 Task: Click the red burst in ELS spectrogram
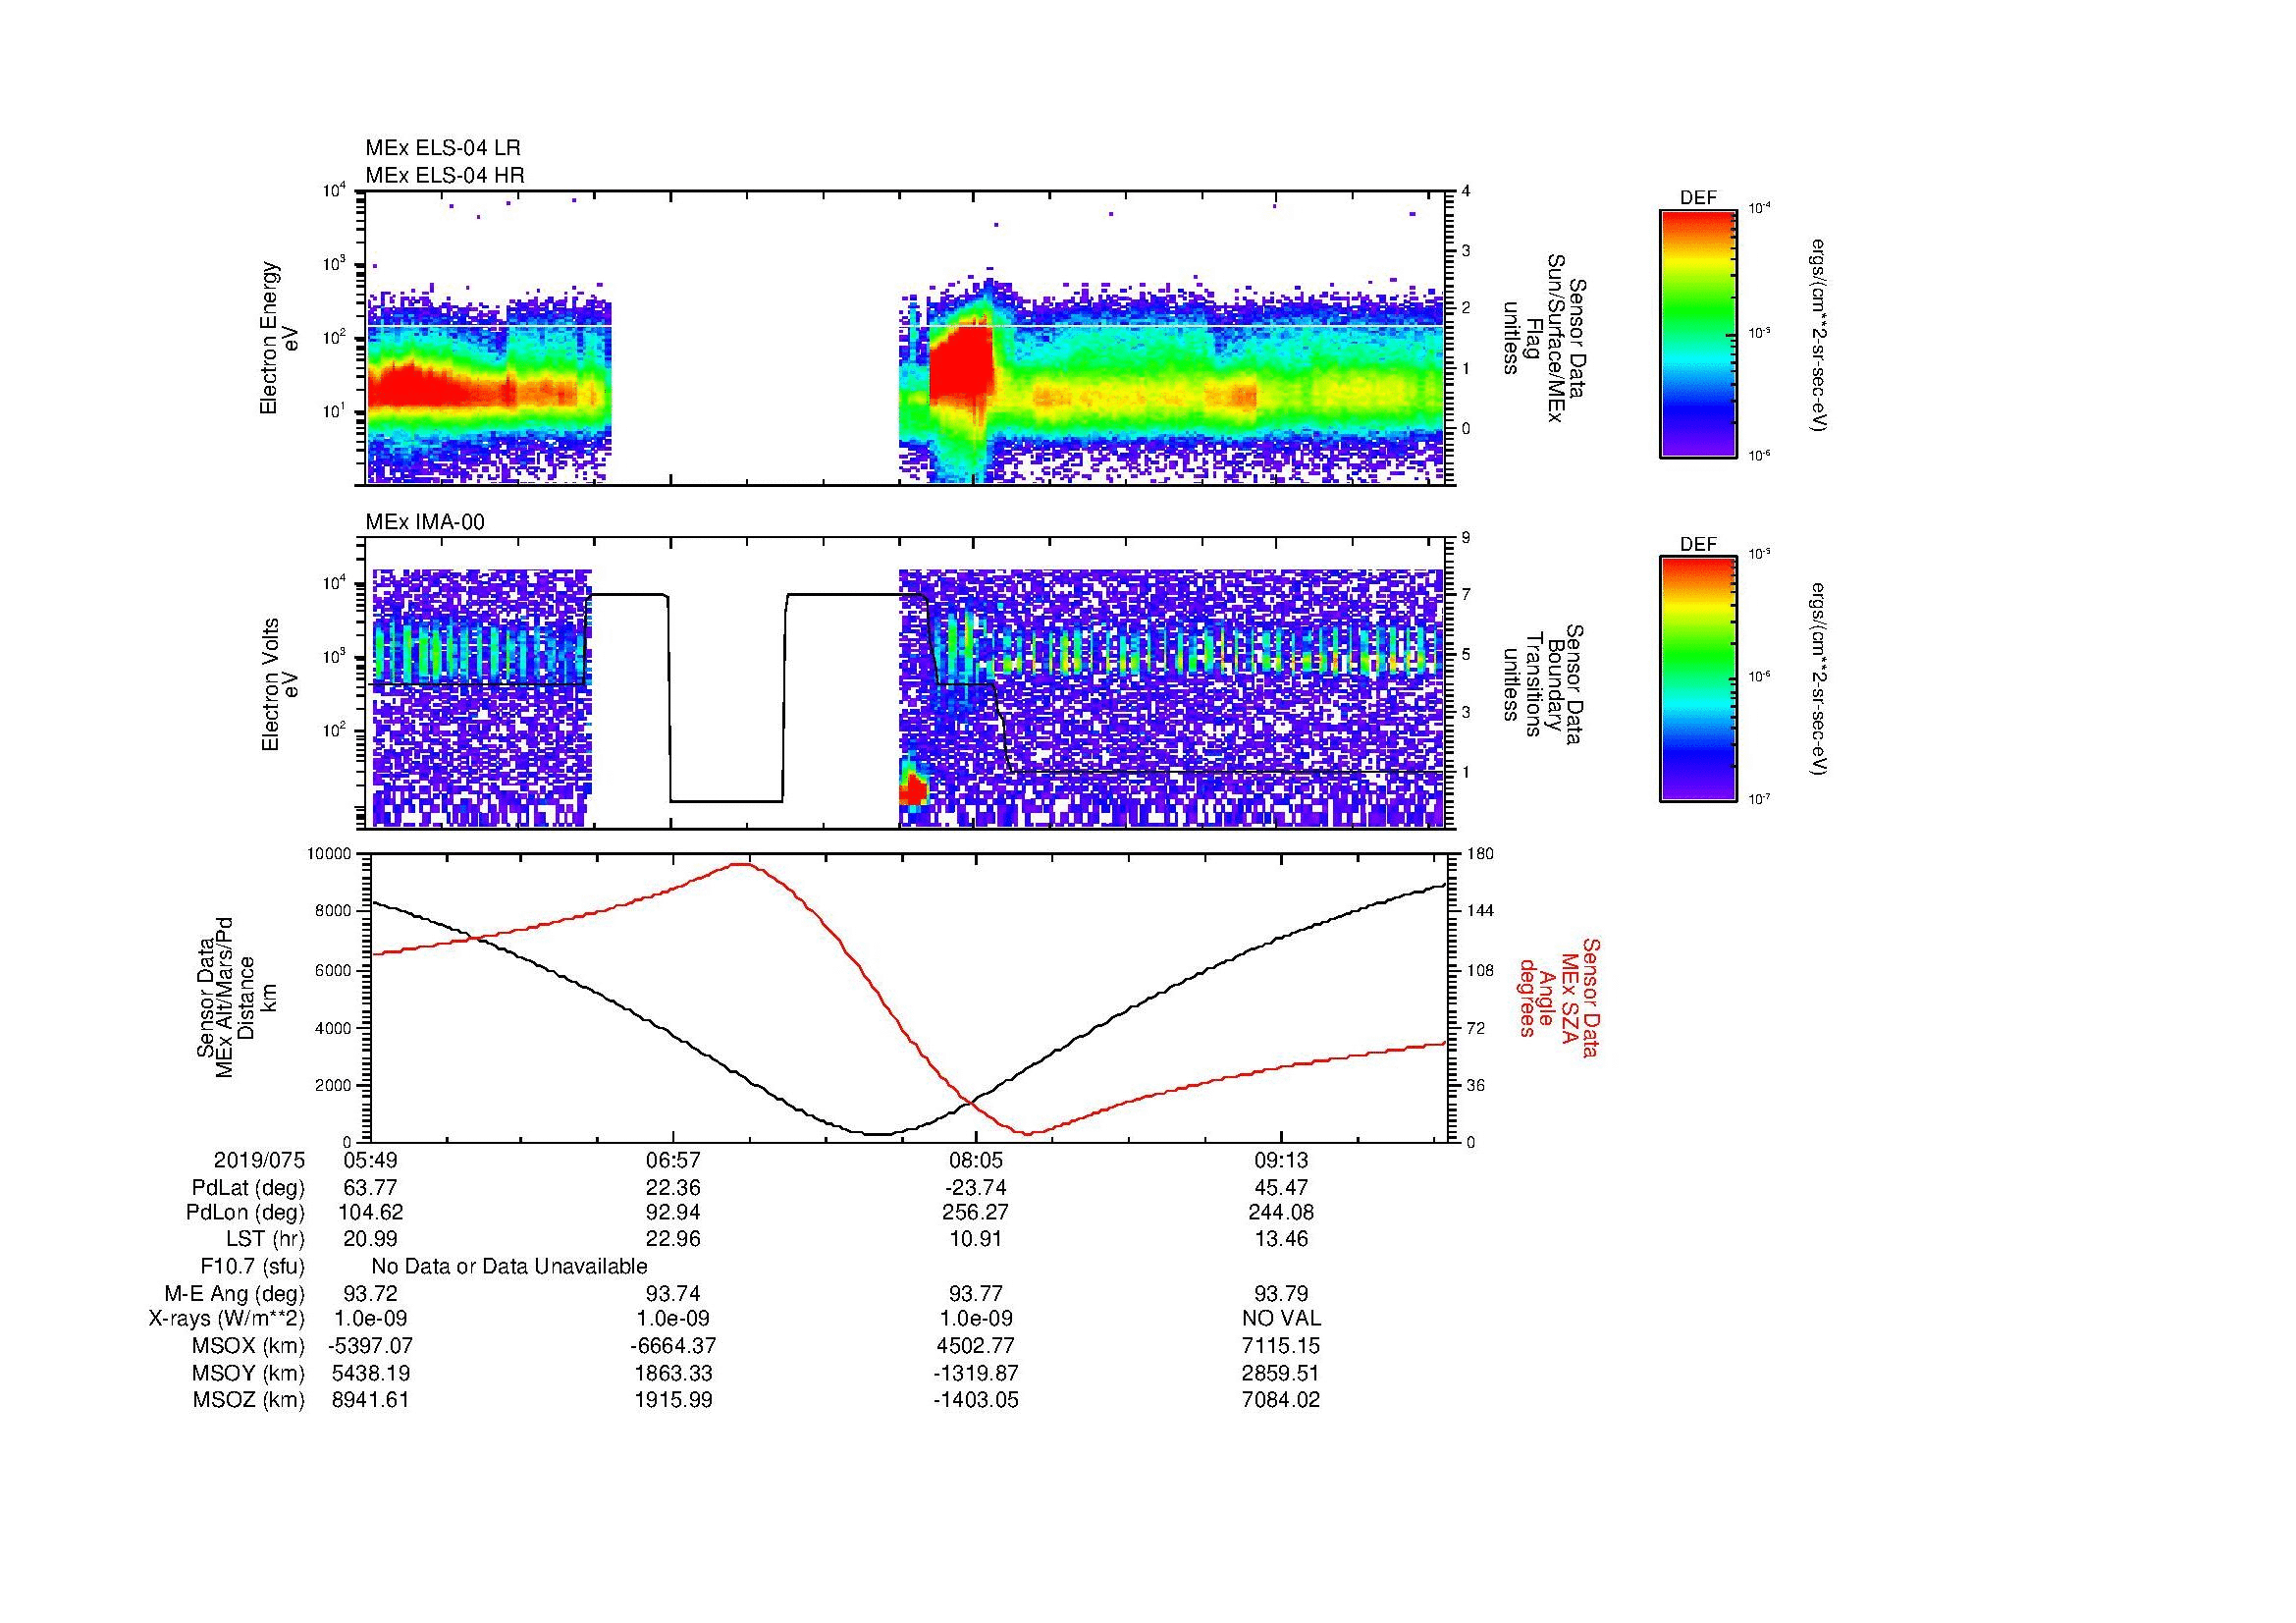click(x=961, y=360)
